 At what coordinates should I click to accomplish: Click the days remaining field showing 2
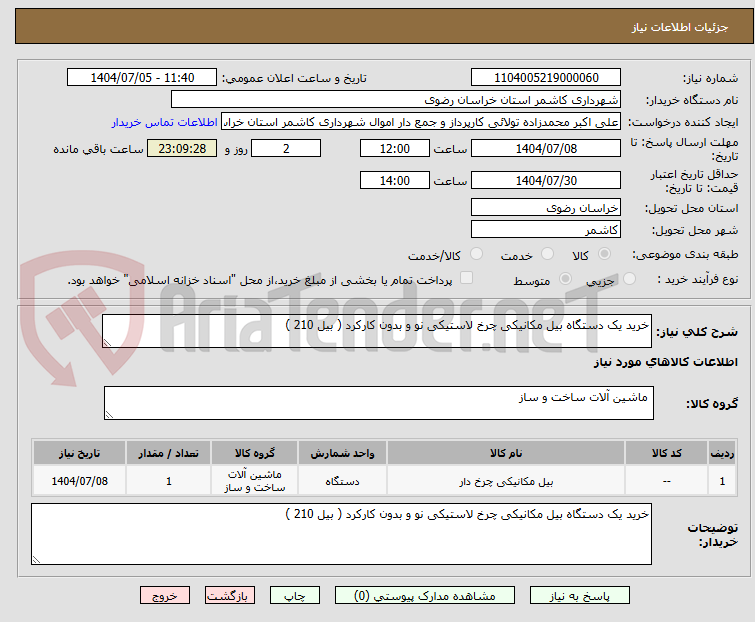286,148
